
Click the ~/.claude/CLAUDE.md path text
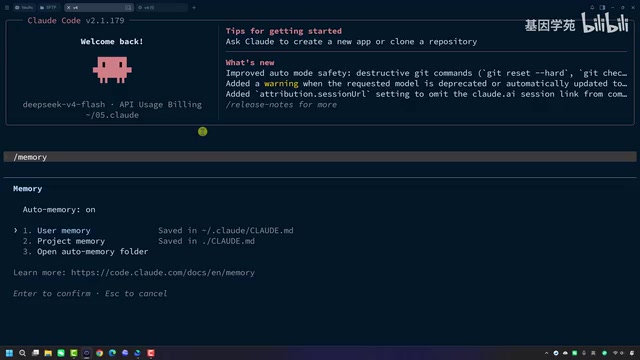coord(247,231)
